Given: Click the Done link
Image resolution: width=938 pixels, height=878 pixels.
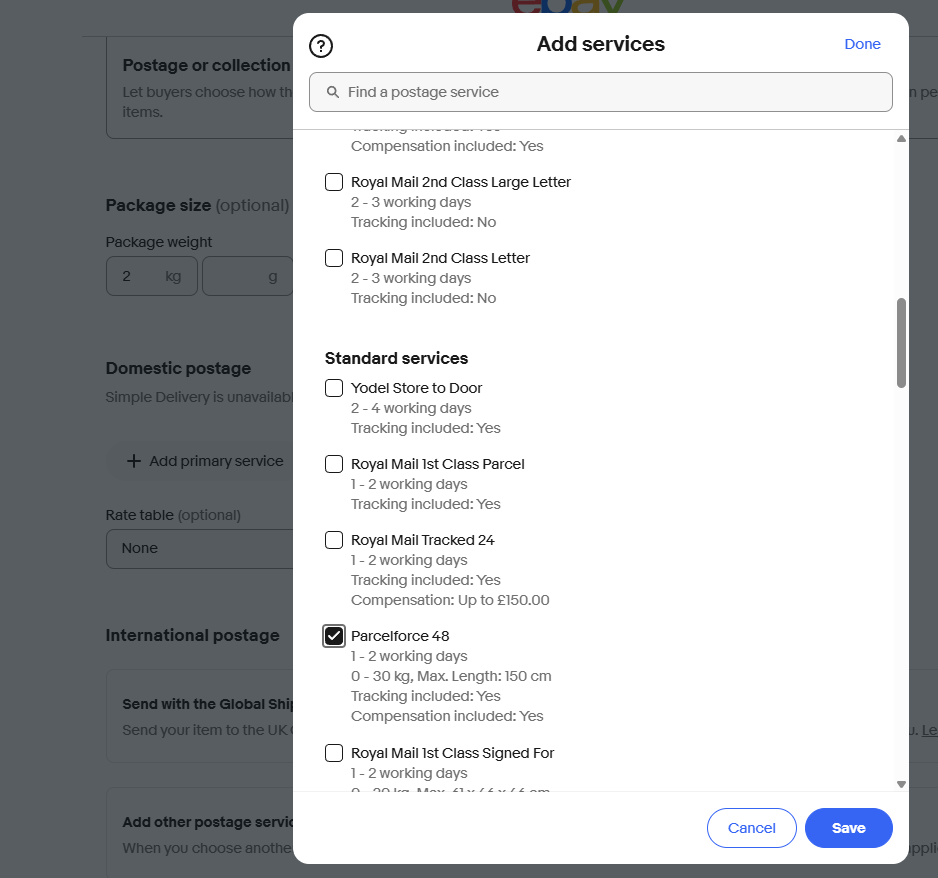Looking at the screenshot, I should click(x=862, y=44).
